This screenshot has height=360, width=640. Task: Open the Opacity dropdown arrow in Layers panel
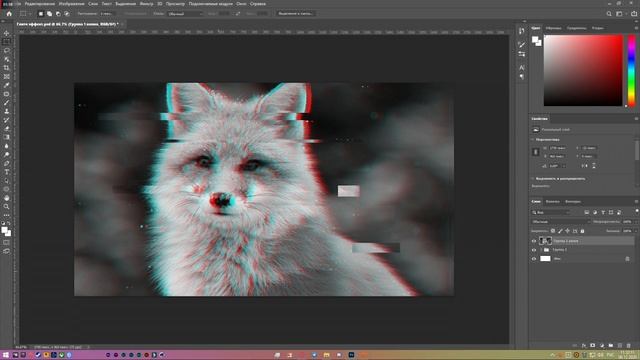[636, 222]
